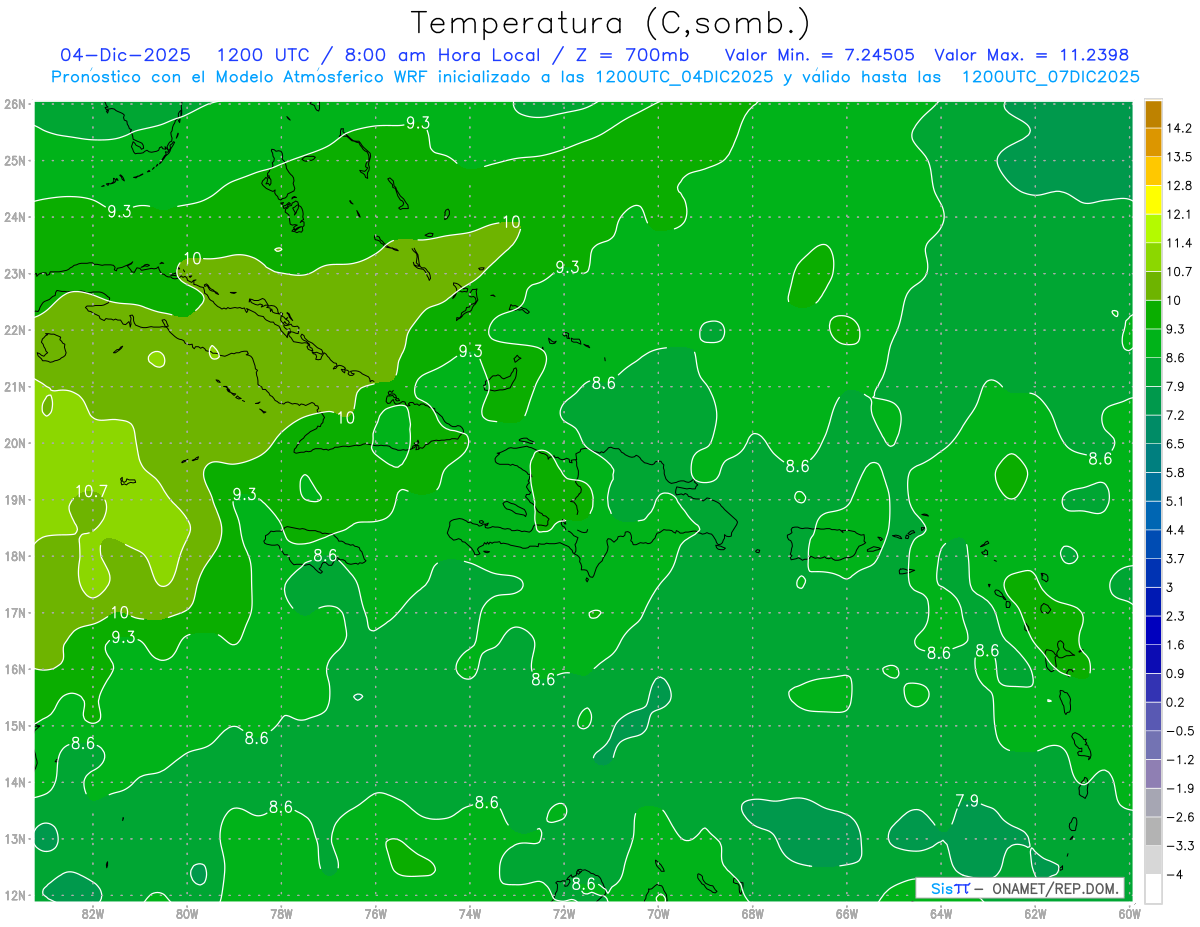Click legend value "-1.2"
Viewport: 1200px width, 927px height.
[x=1180, y=760]
